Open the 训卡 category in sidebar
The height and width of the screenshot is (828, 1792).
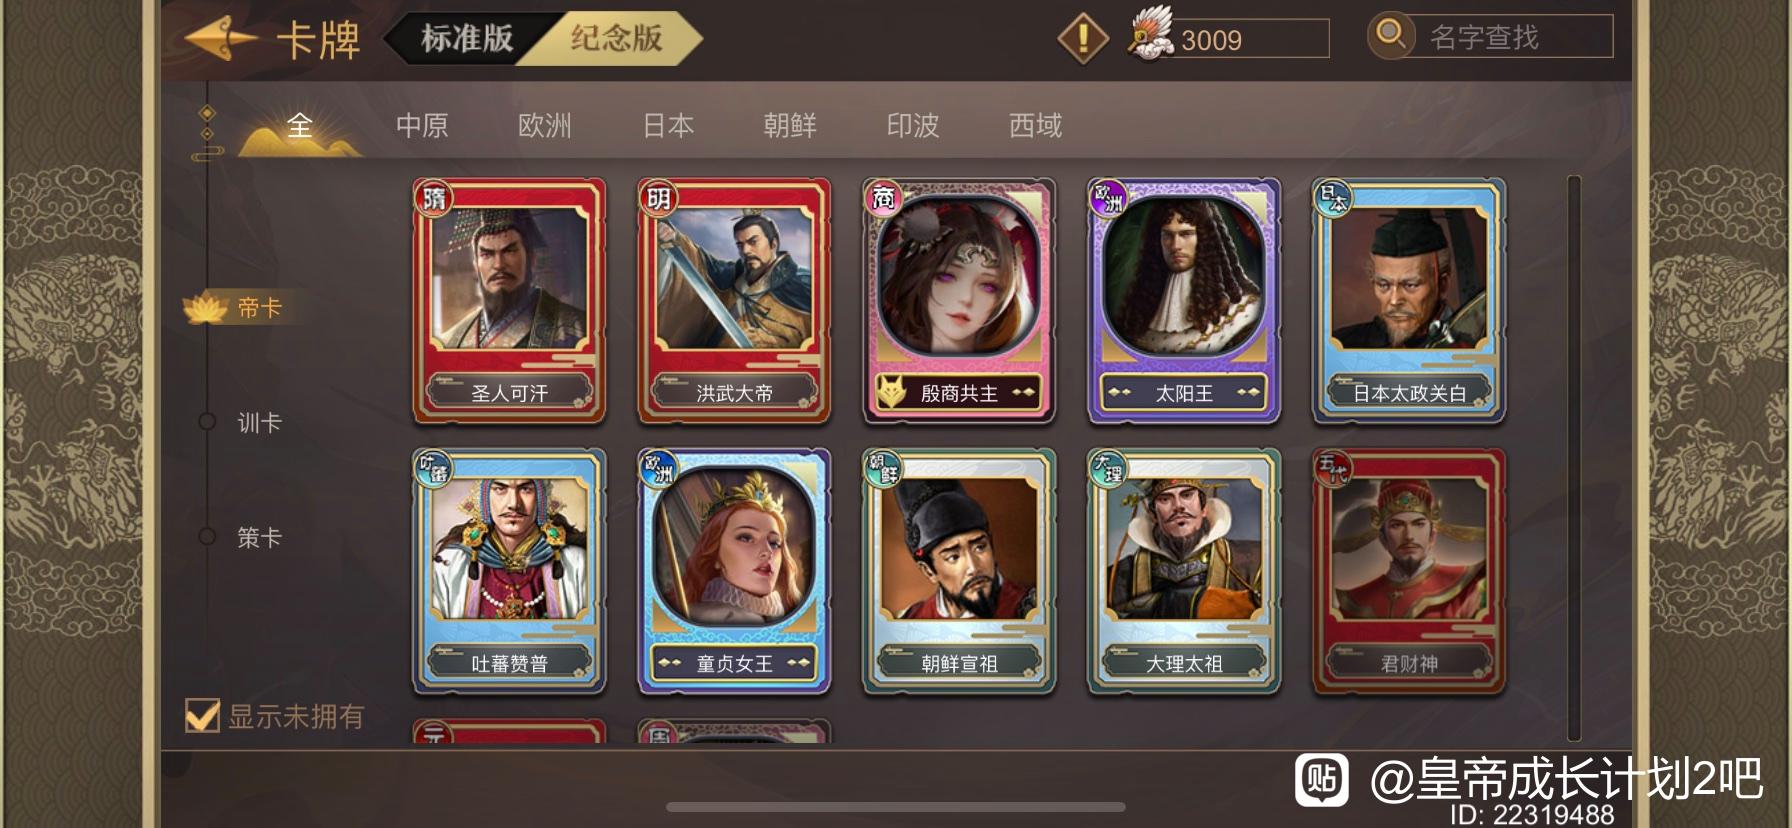pos(259,423)
